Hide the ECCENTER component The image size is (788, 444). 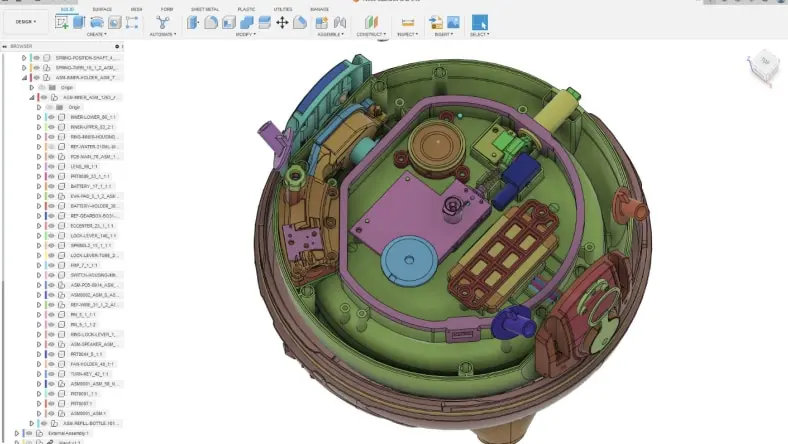[51, 226]
